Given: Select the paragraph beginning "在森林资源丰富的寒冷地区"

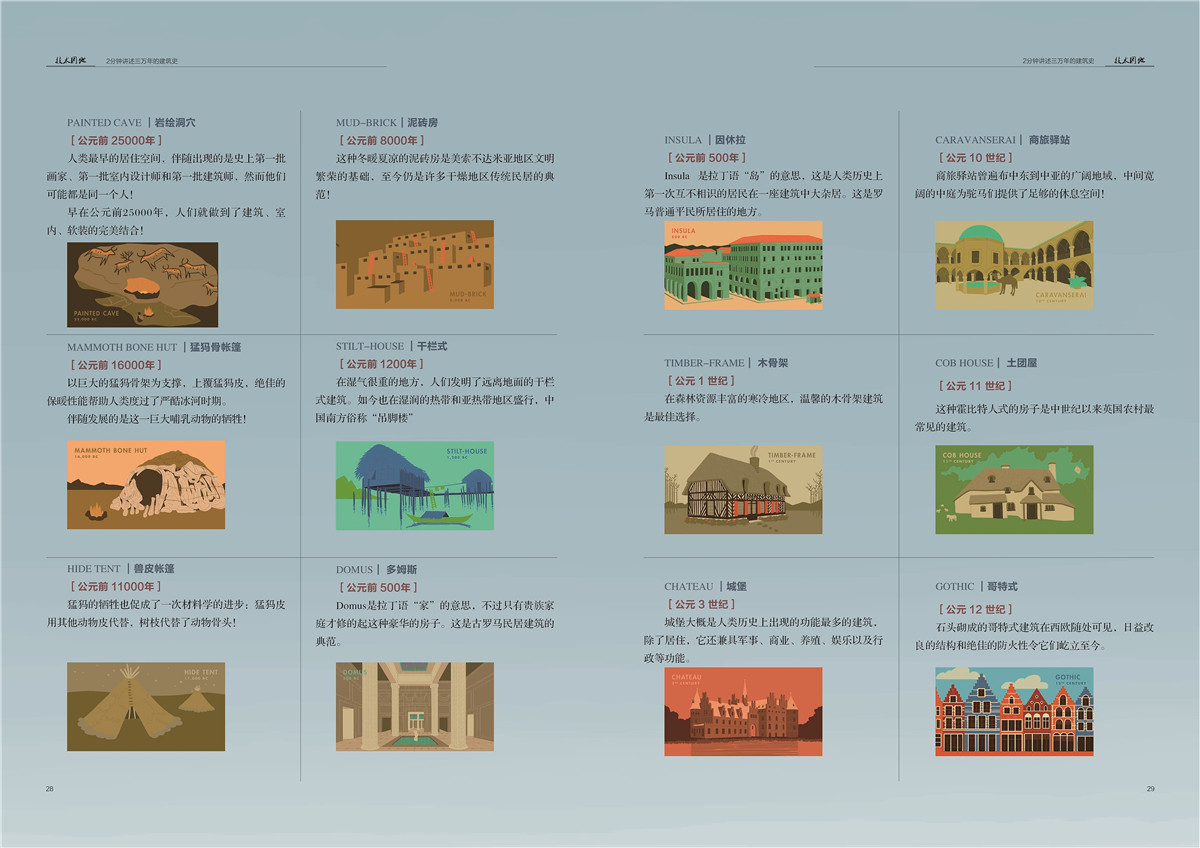Looking at the screenshot, I should click(764, 407).
